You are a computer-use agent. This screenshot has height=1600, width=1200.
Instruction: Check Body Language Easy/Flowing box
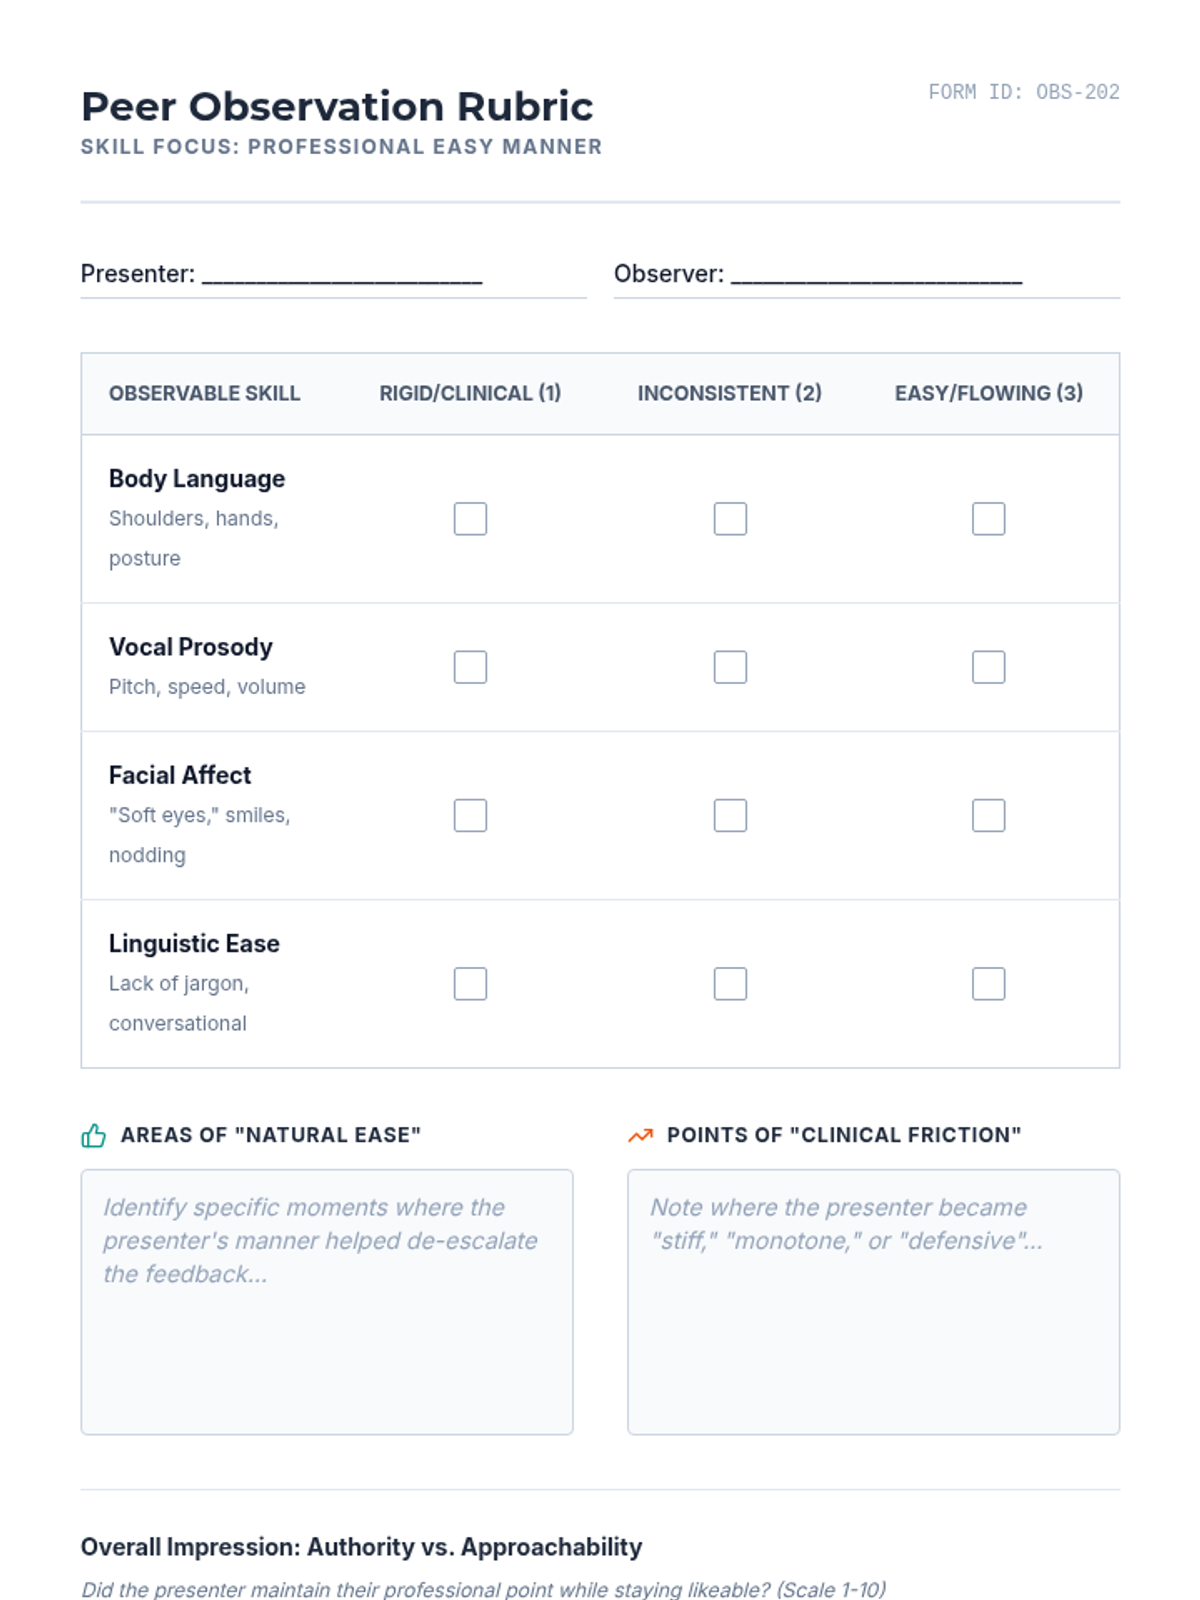(988, 519)
